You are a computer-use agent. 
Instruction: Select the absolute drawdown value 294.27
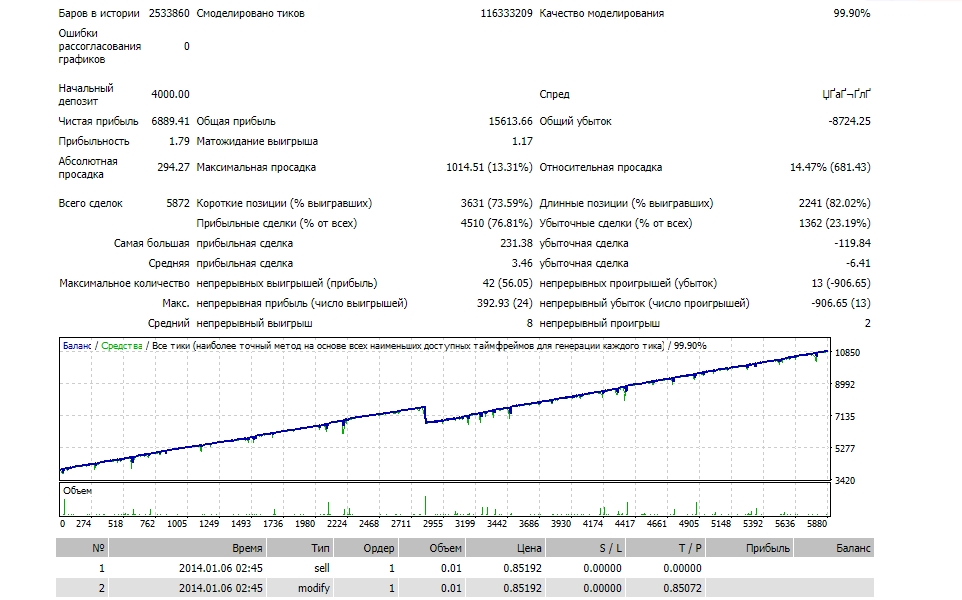point(173,167)
